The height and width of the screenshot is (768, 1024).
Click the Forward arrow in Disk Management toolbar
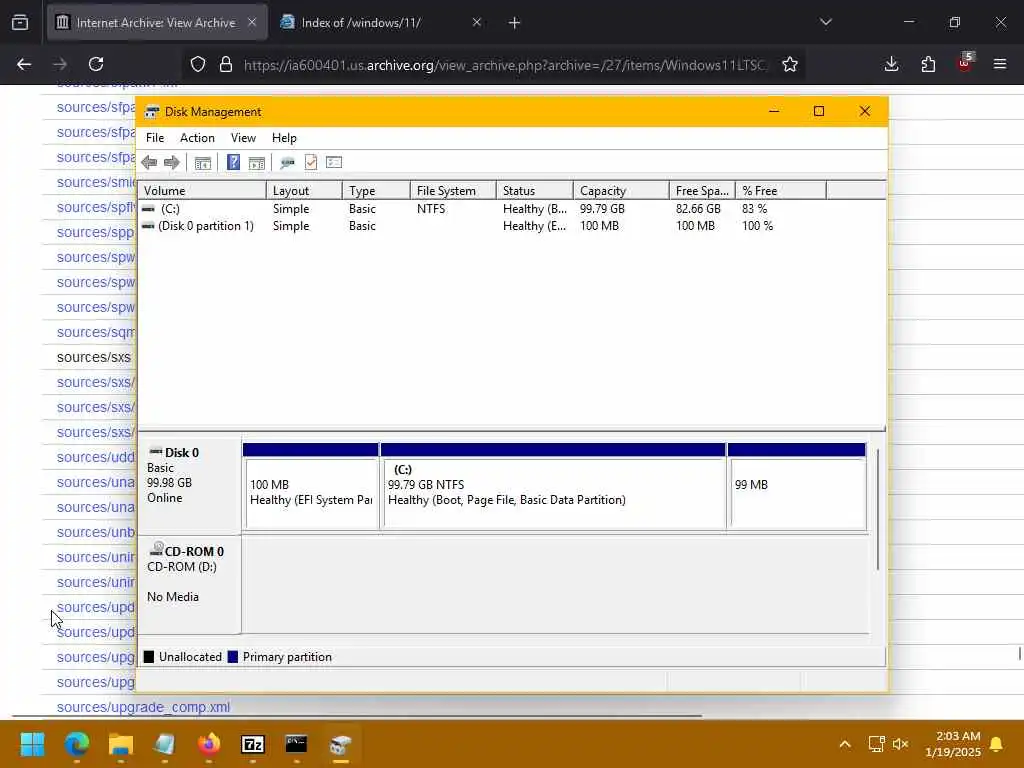pos(172,163)
